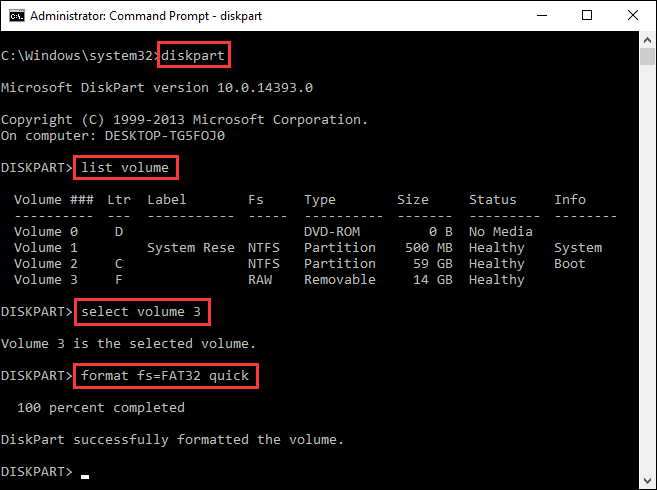657x490 pixels.
Task: Click the Status column header
Action: (x=492, y=200)
